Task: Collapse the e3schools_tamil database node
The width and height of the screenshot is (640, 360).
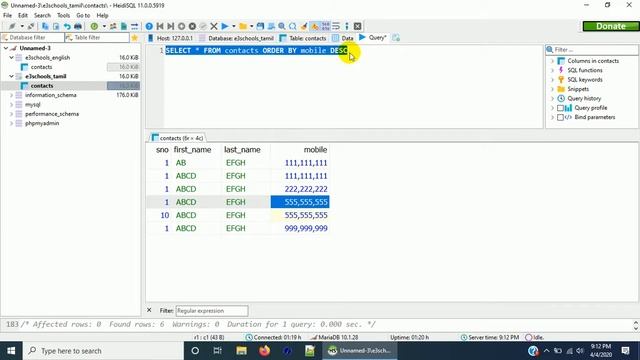Action: pos(12,76)
